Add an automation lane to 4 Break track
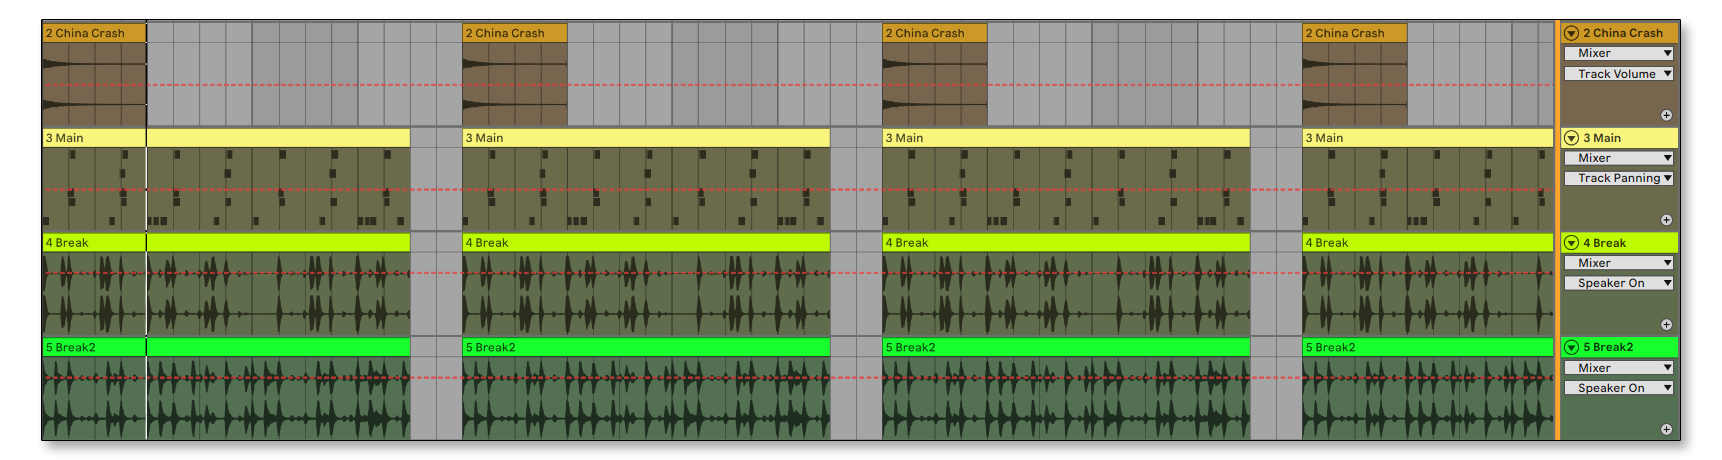The image size is (1722, 460). 1666,325
